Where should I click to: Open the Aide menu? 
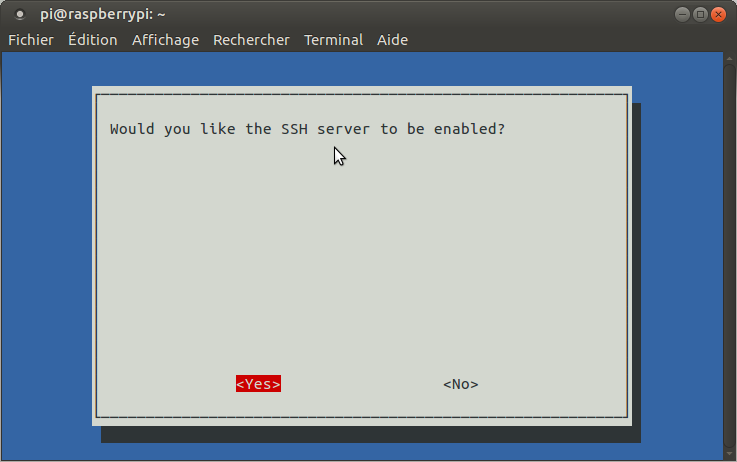pyautogui.click(x=392, y=40)
